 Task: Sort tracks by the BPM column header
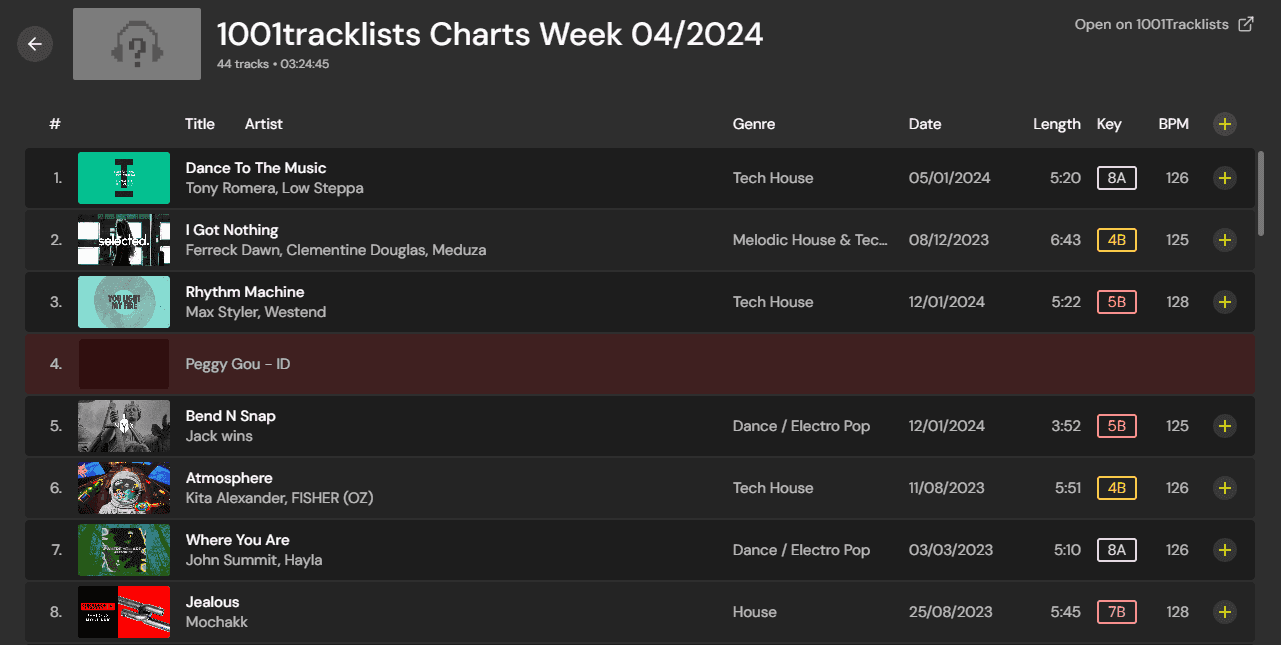coord(1173,124)
